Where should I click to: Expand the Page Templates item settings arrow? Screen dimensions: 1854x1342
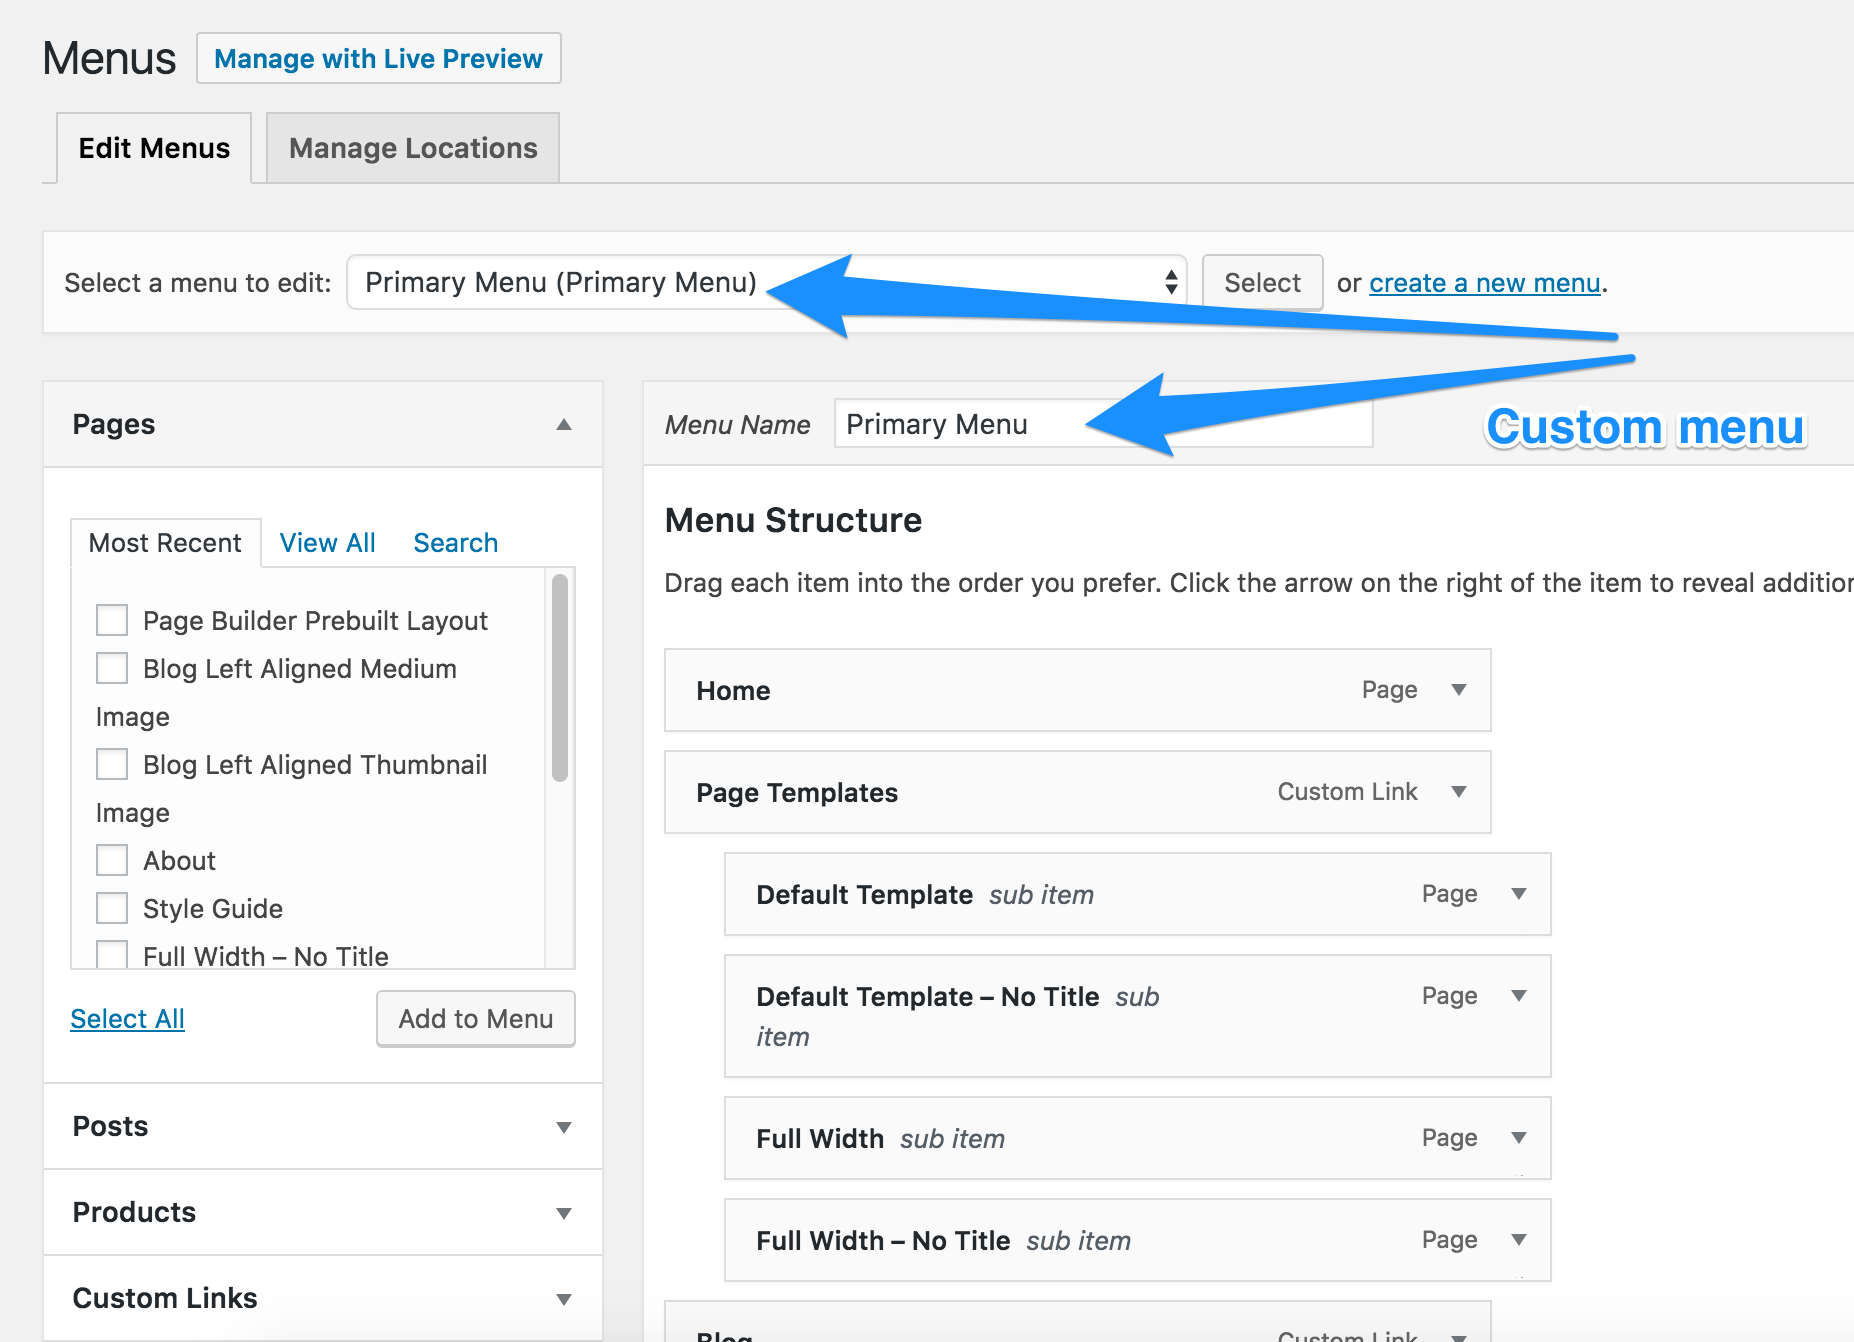click(1459, 792)
